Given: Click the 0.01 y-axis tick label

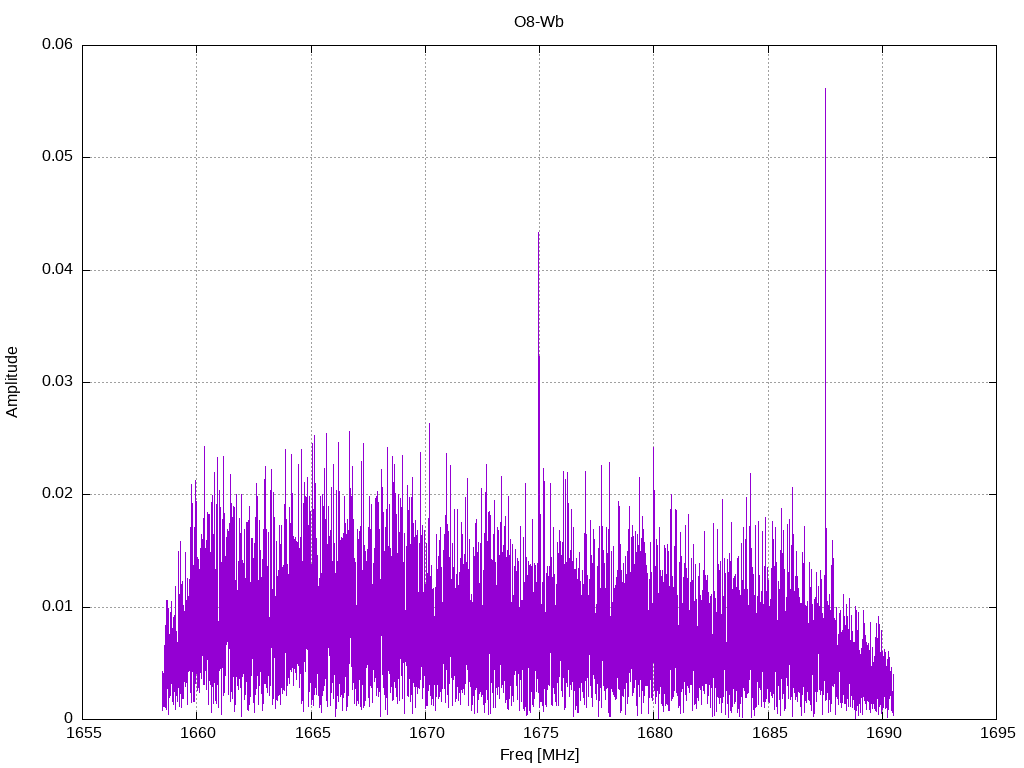Looking at the screenshot, I should point(57,607).
